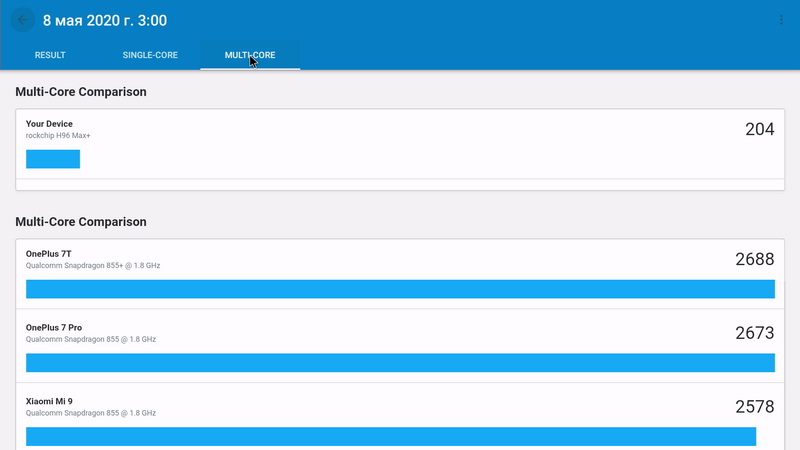Screen dimensions: 800x450
Task: Click the OnePlus 7 Pro score 2673
Action: point(754,333)
